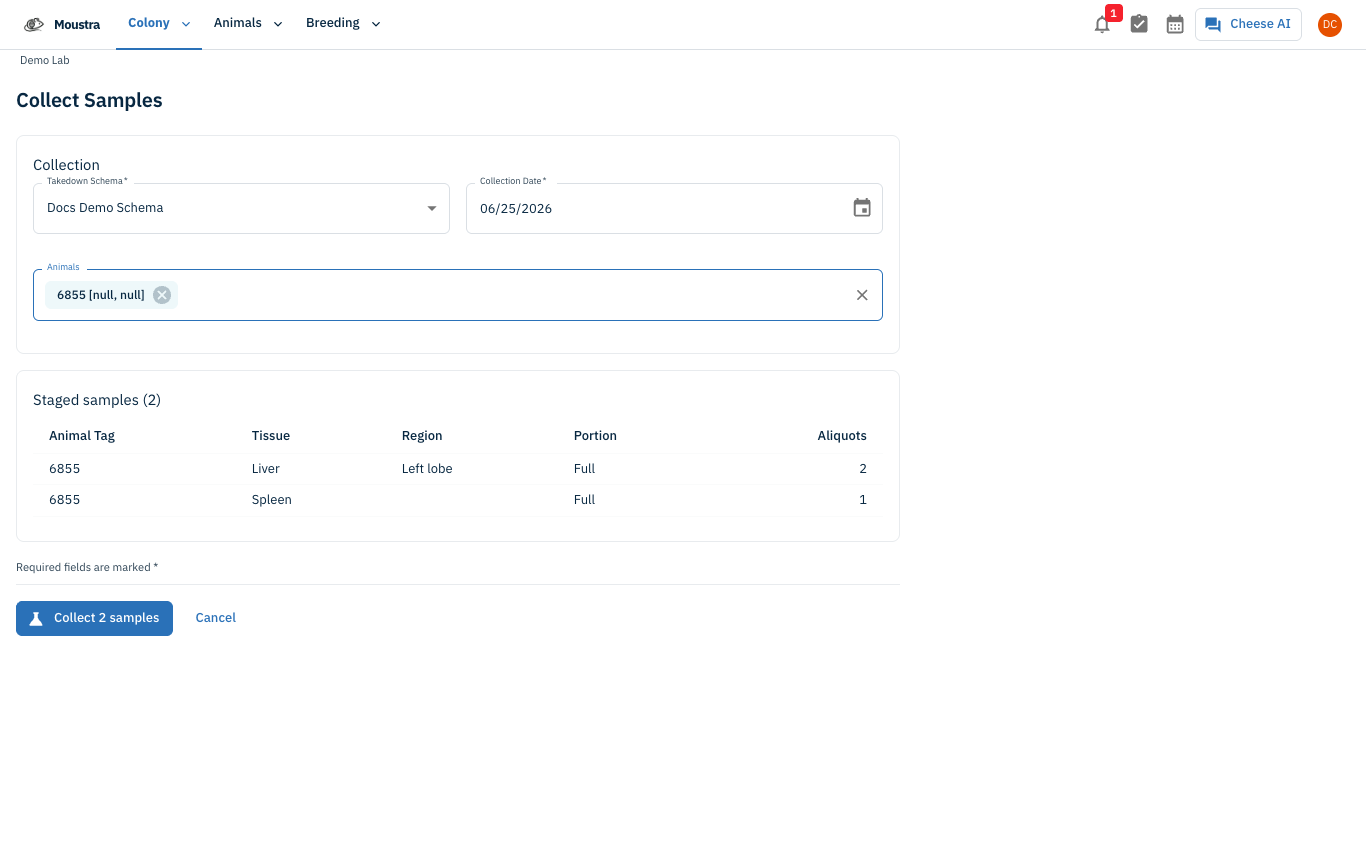The width and height of the screenshot is (1366, 854).
Task: Select the Spleen tissue cell
Action: point(272,500)
